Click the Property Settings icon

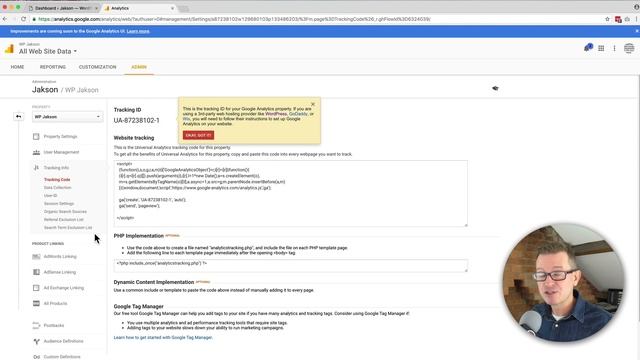coord(36,136)
